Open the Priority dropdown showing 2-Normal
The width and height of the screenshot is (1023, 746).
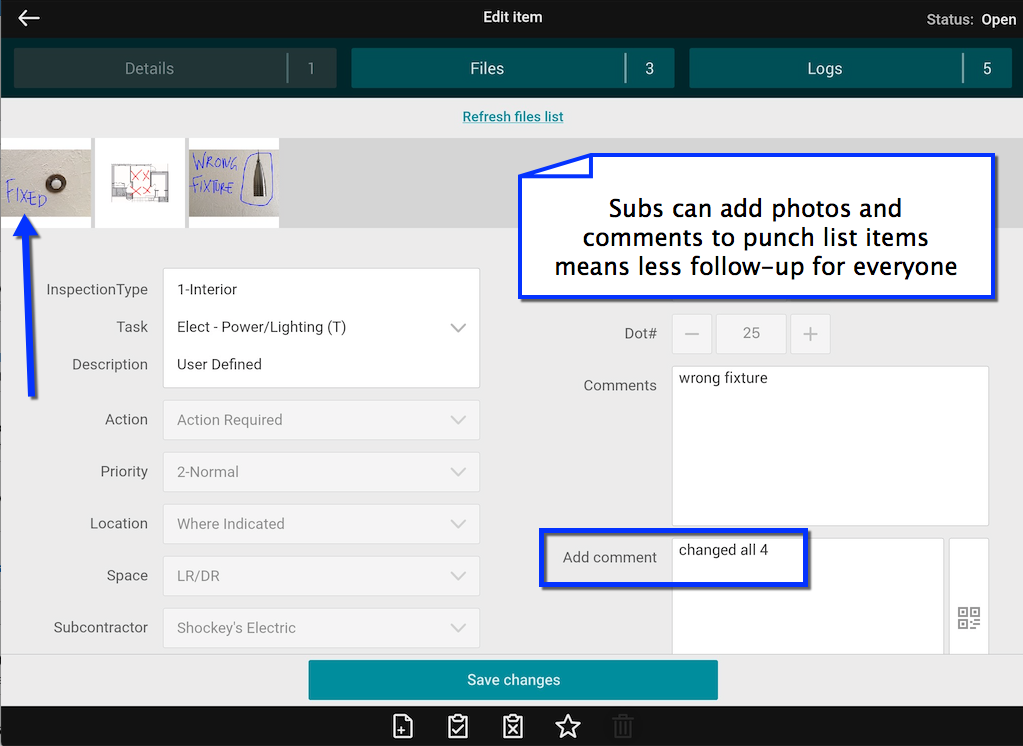click(458, 471)
